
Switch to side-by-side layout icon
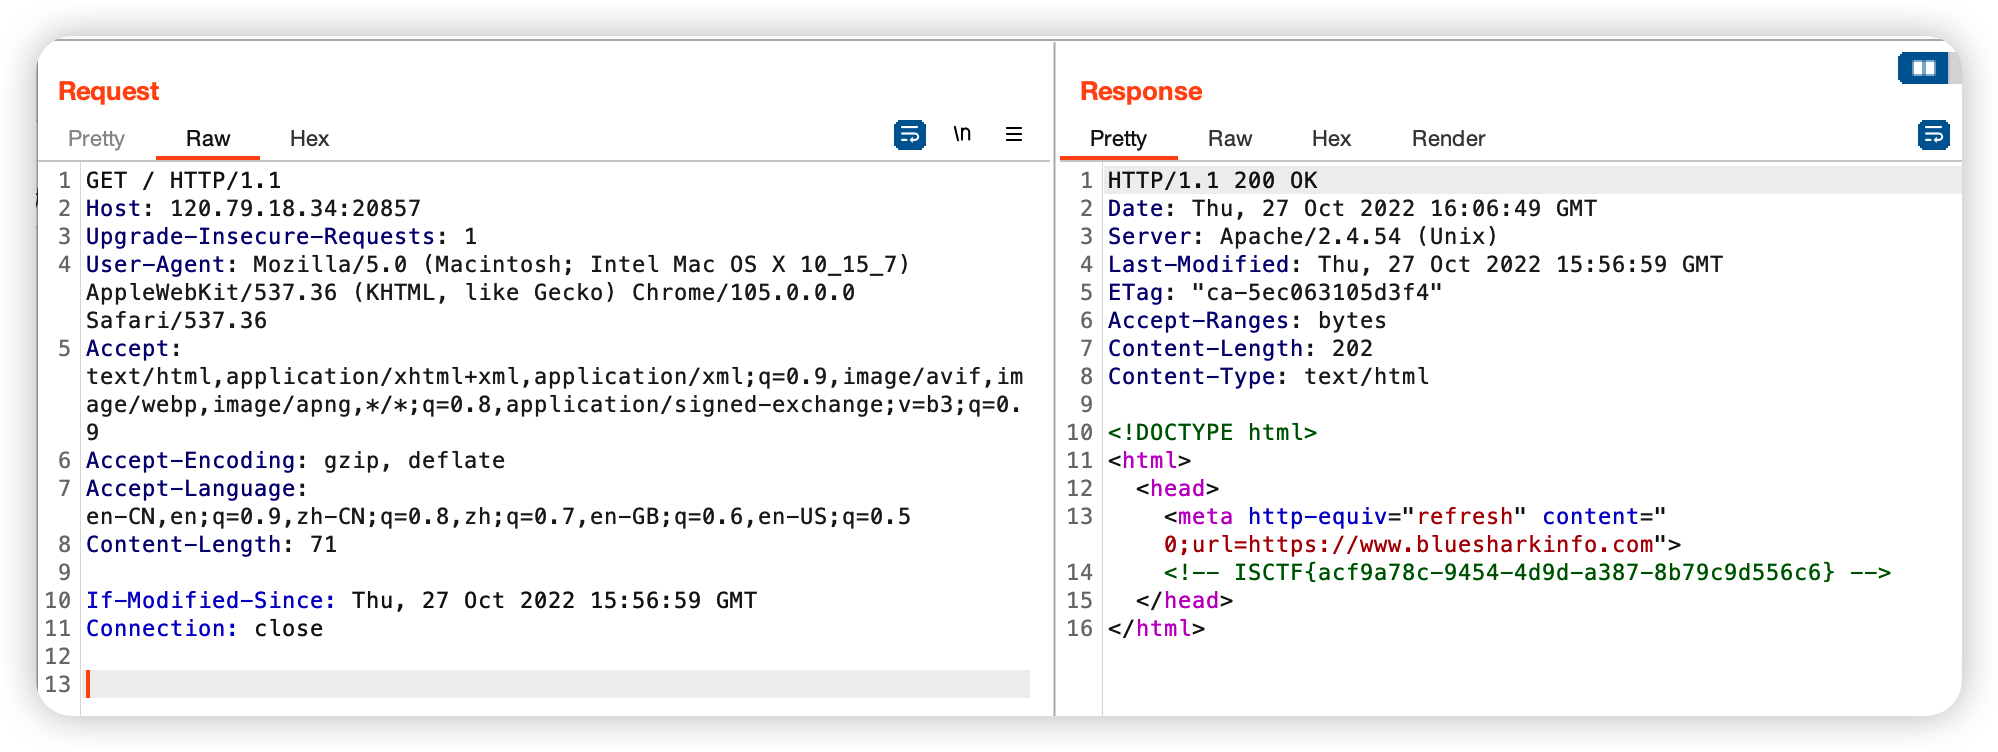(x=1923, y=68)
